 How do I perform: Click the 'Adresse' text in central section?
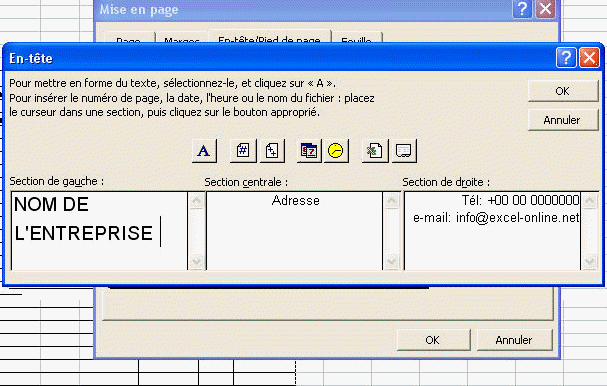pyautogui.click(x=296, y=201)
